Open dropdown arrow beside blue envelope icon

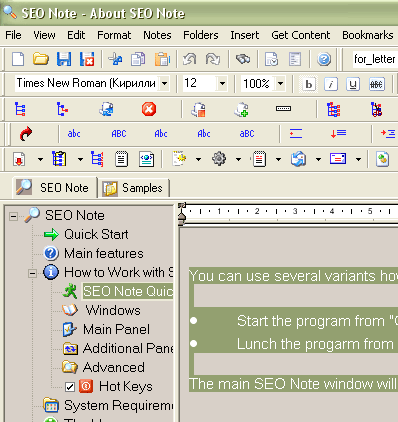pyautogui.click(x=358, y=159)
